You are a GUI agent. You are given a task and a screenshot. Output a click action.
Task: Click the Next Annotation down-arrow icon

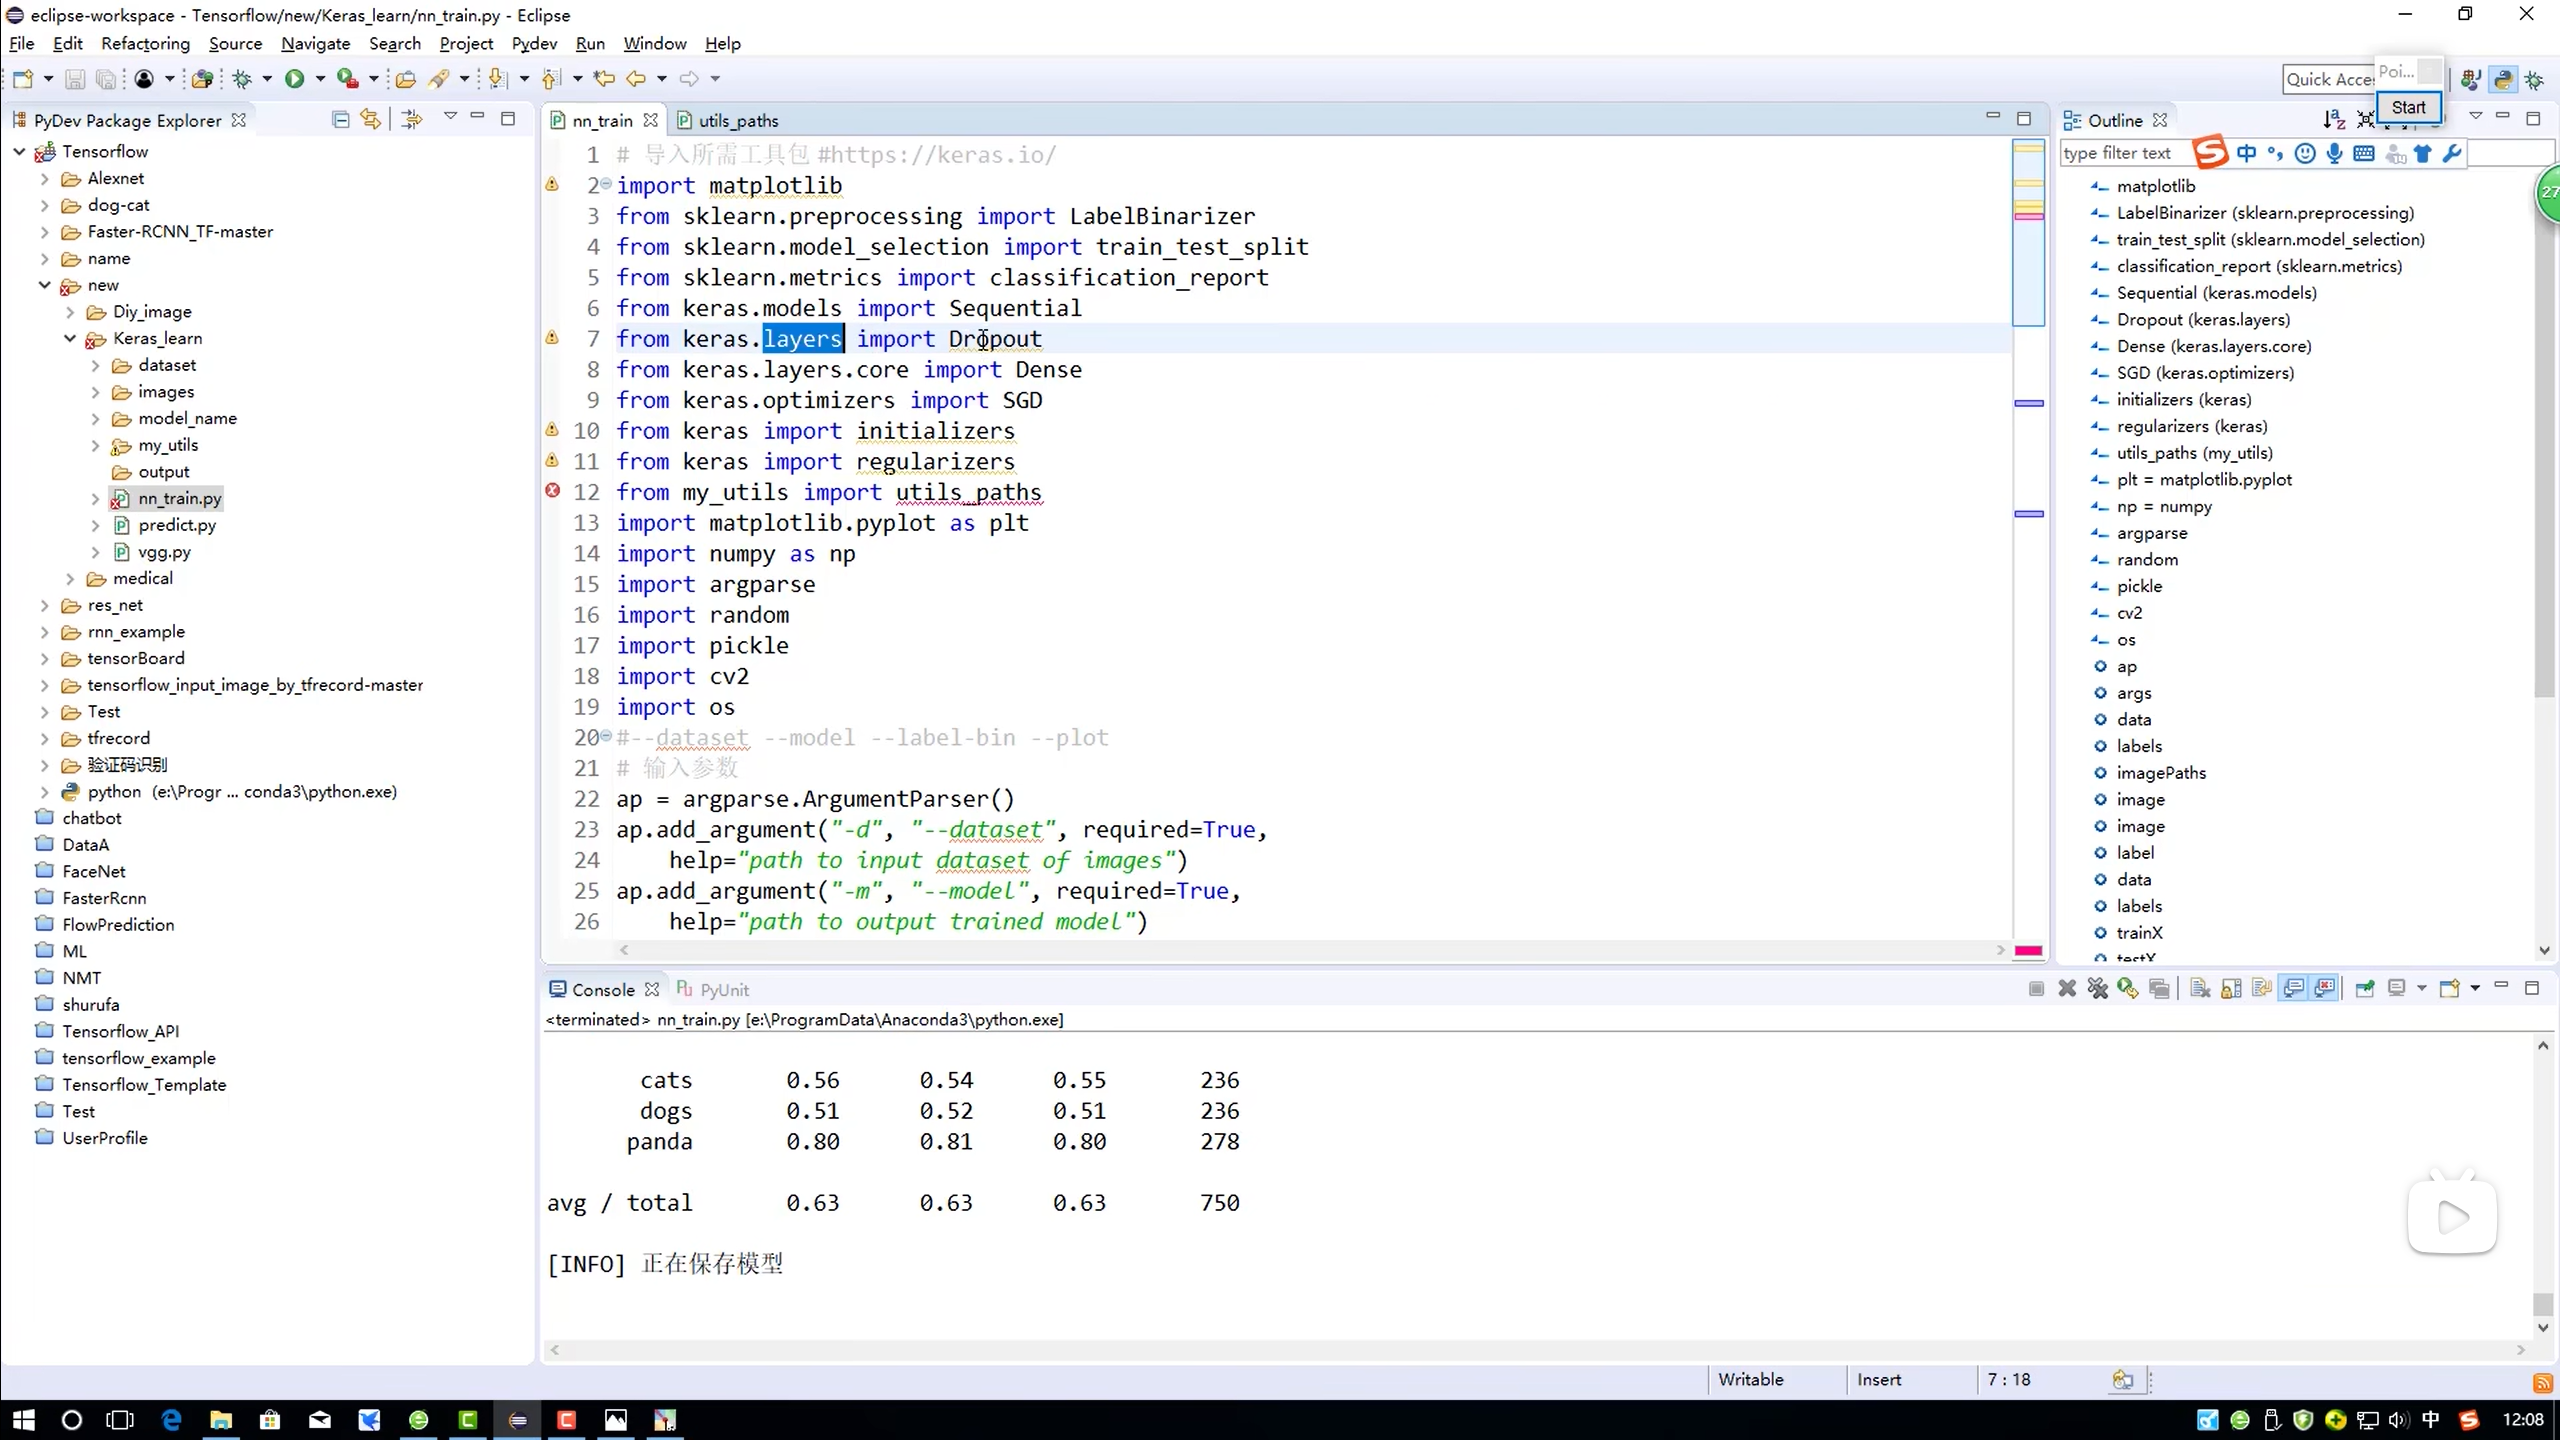[497, 78]
